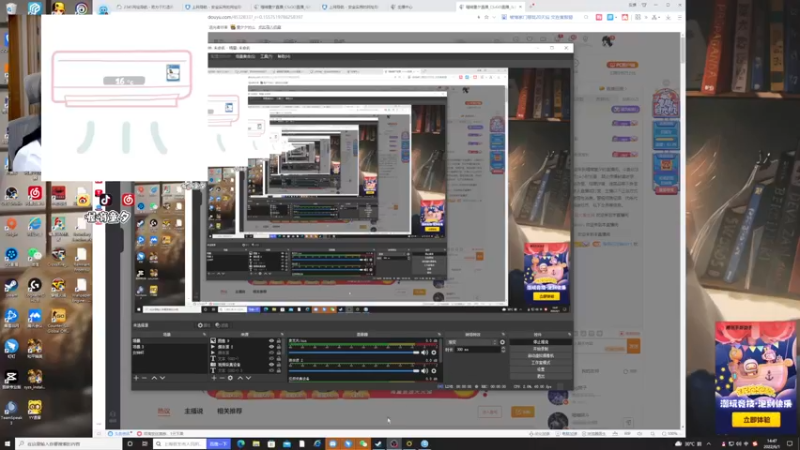Toggle lock of 图像 source row
Viewport: 800px width, 450px height.
pyautogui.click(x=279, y=340)
